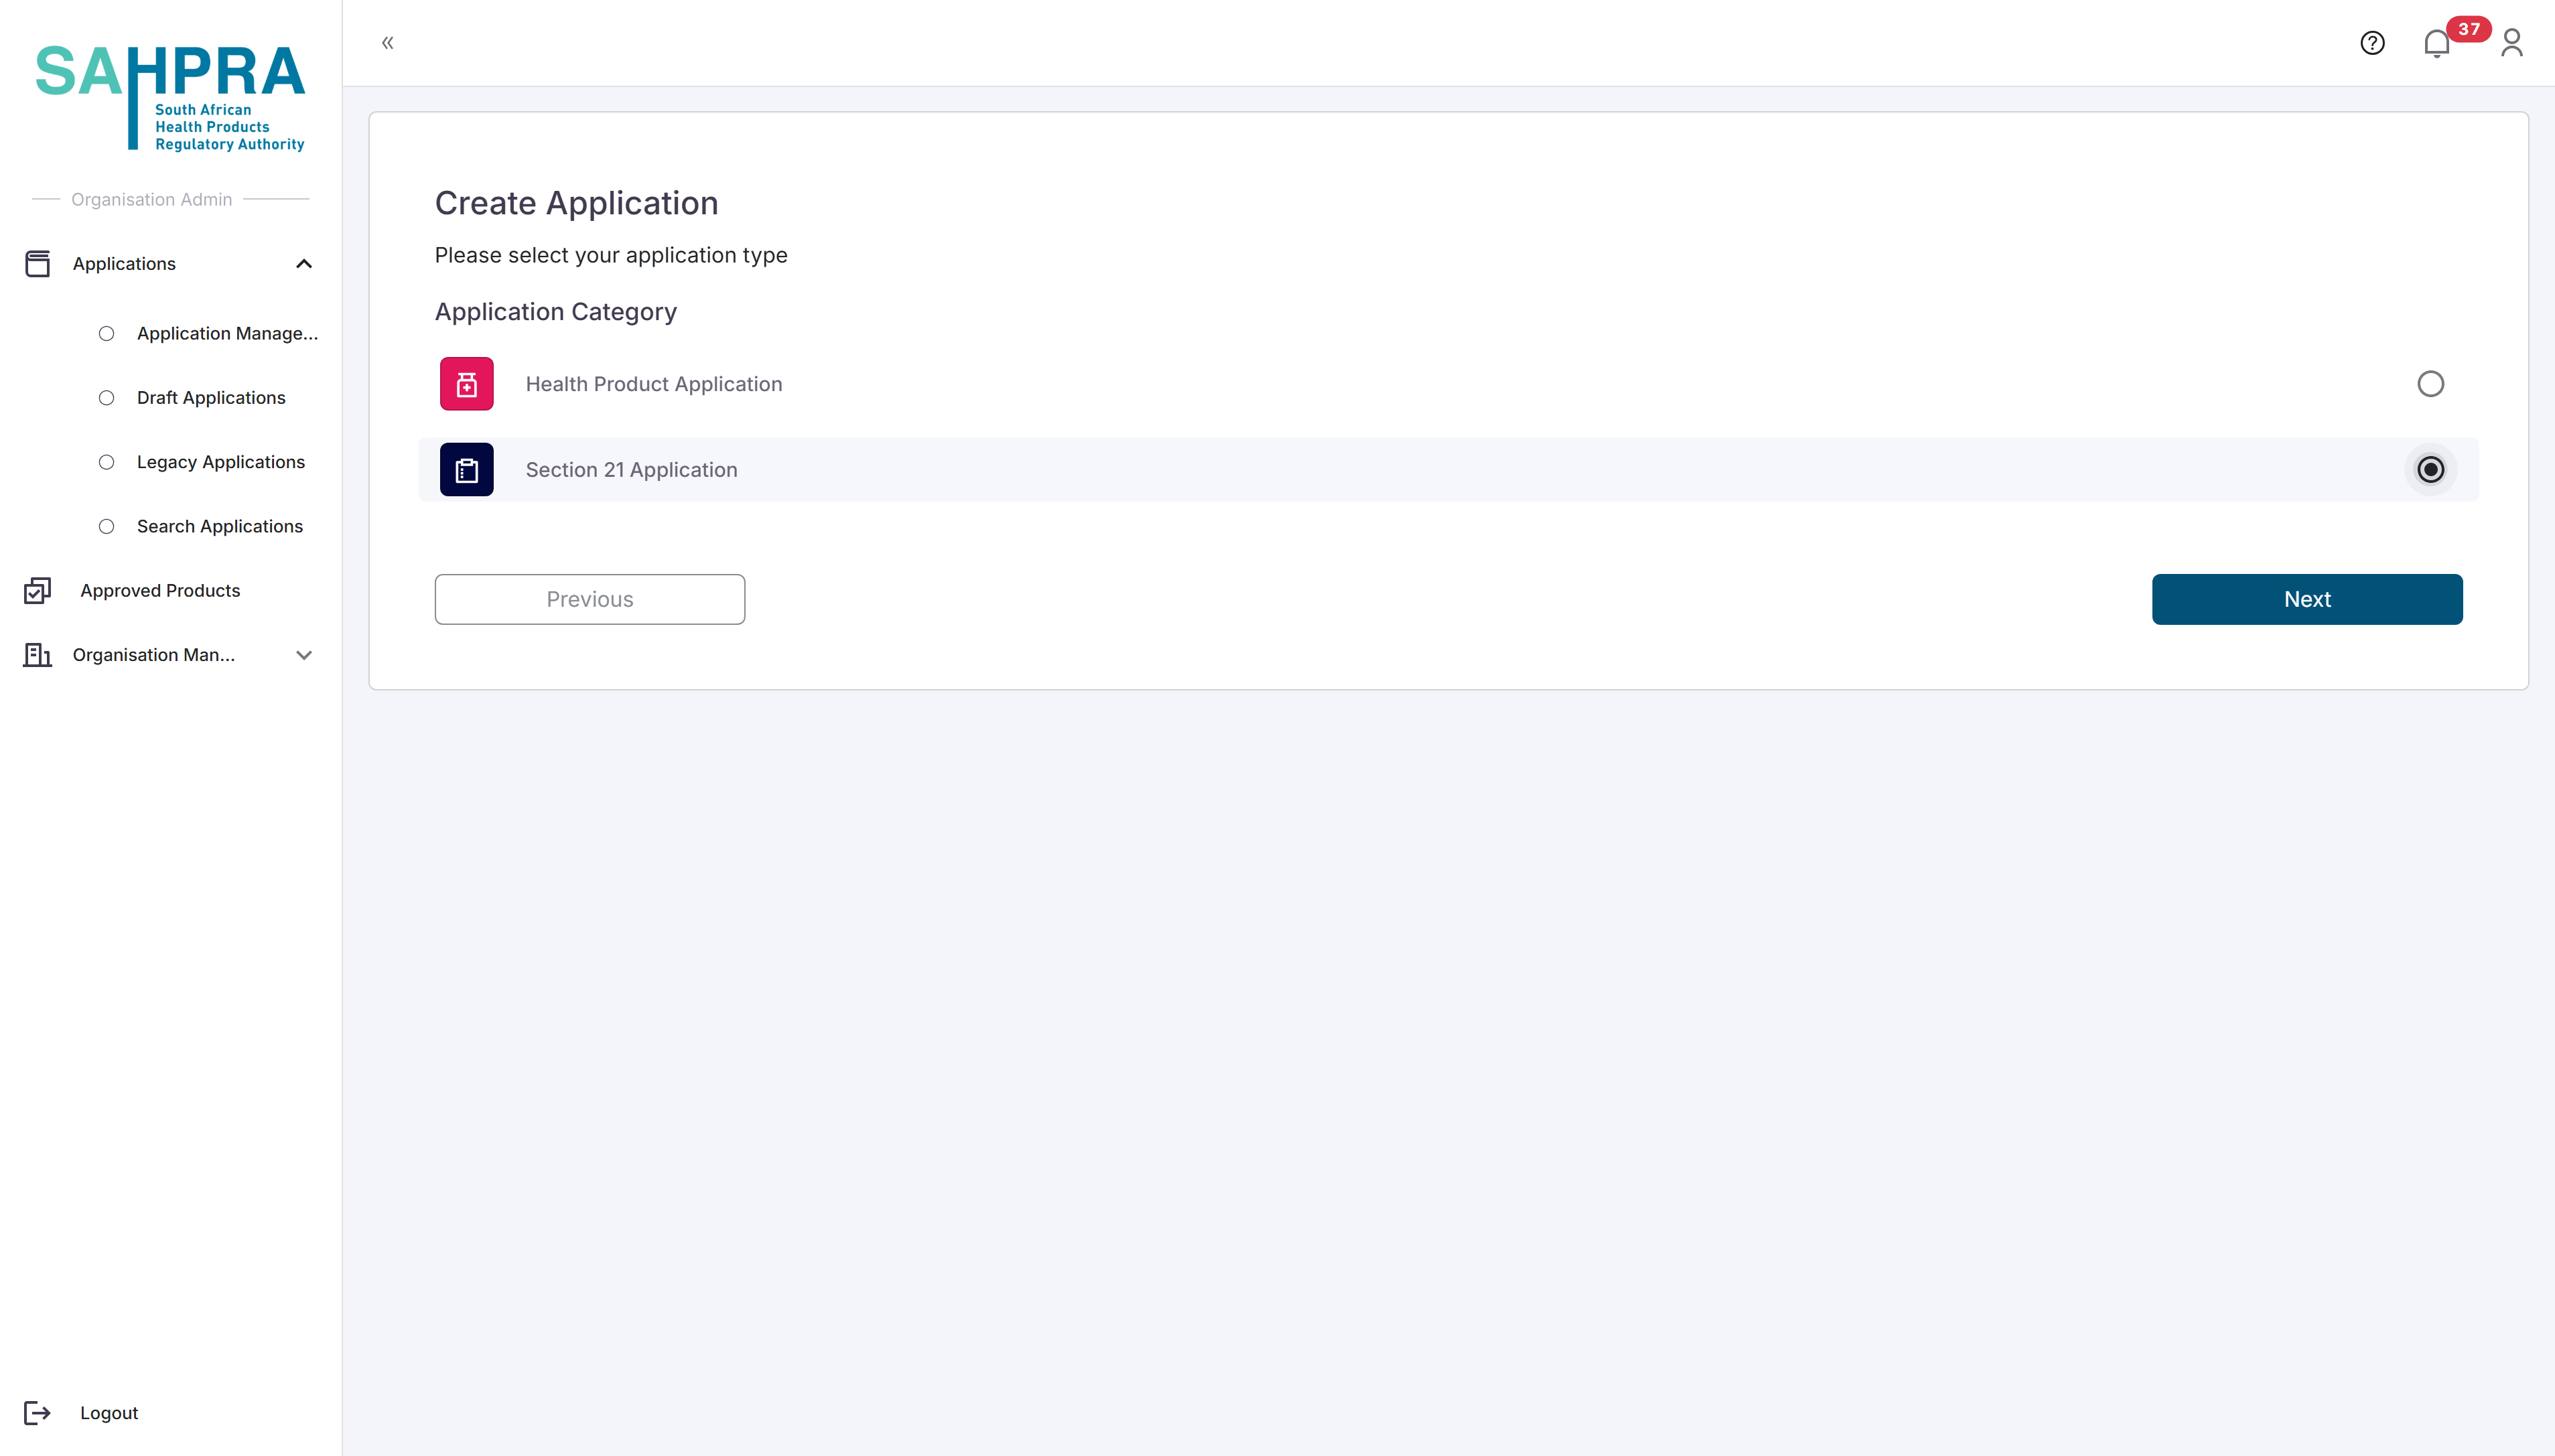This screenshot has height=1456, width=2555.
Task: Open the user profile icon
Action: (x=2512, y=43)
